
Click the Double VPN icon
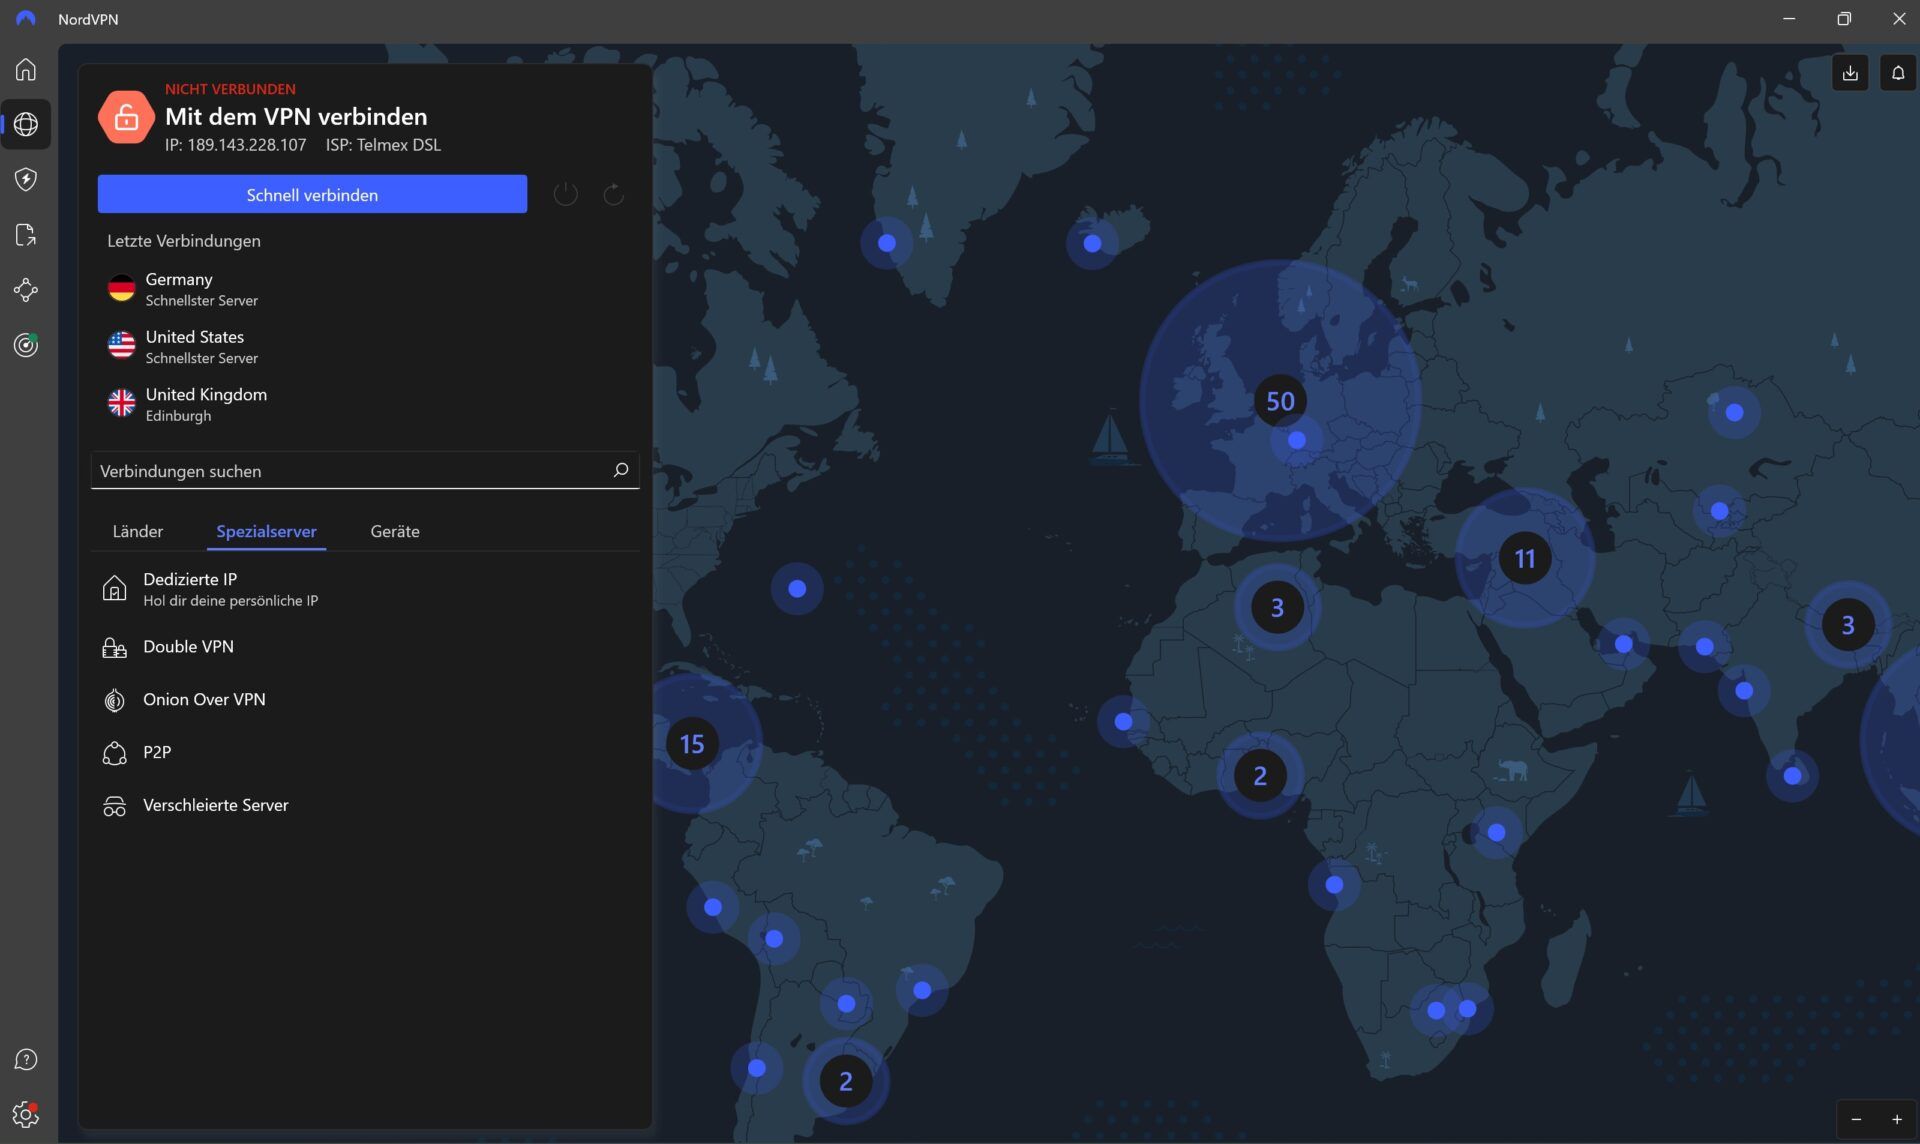click(115, 647)
